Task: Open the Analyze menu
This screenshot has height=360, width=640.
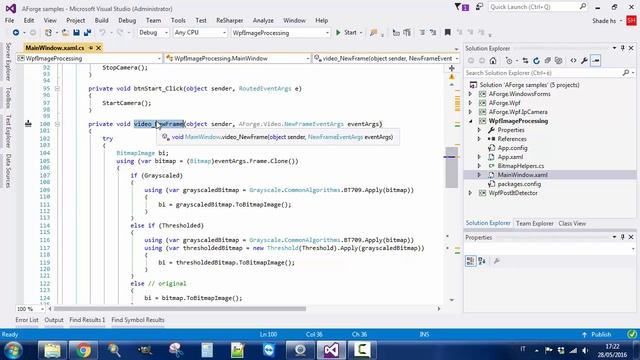Action: pyautogui.click(x=263, y=20)
